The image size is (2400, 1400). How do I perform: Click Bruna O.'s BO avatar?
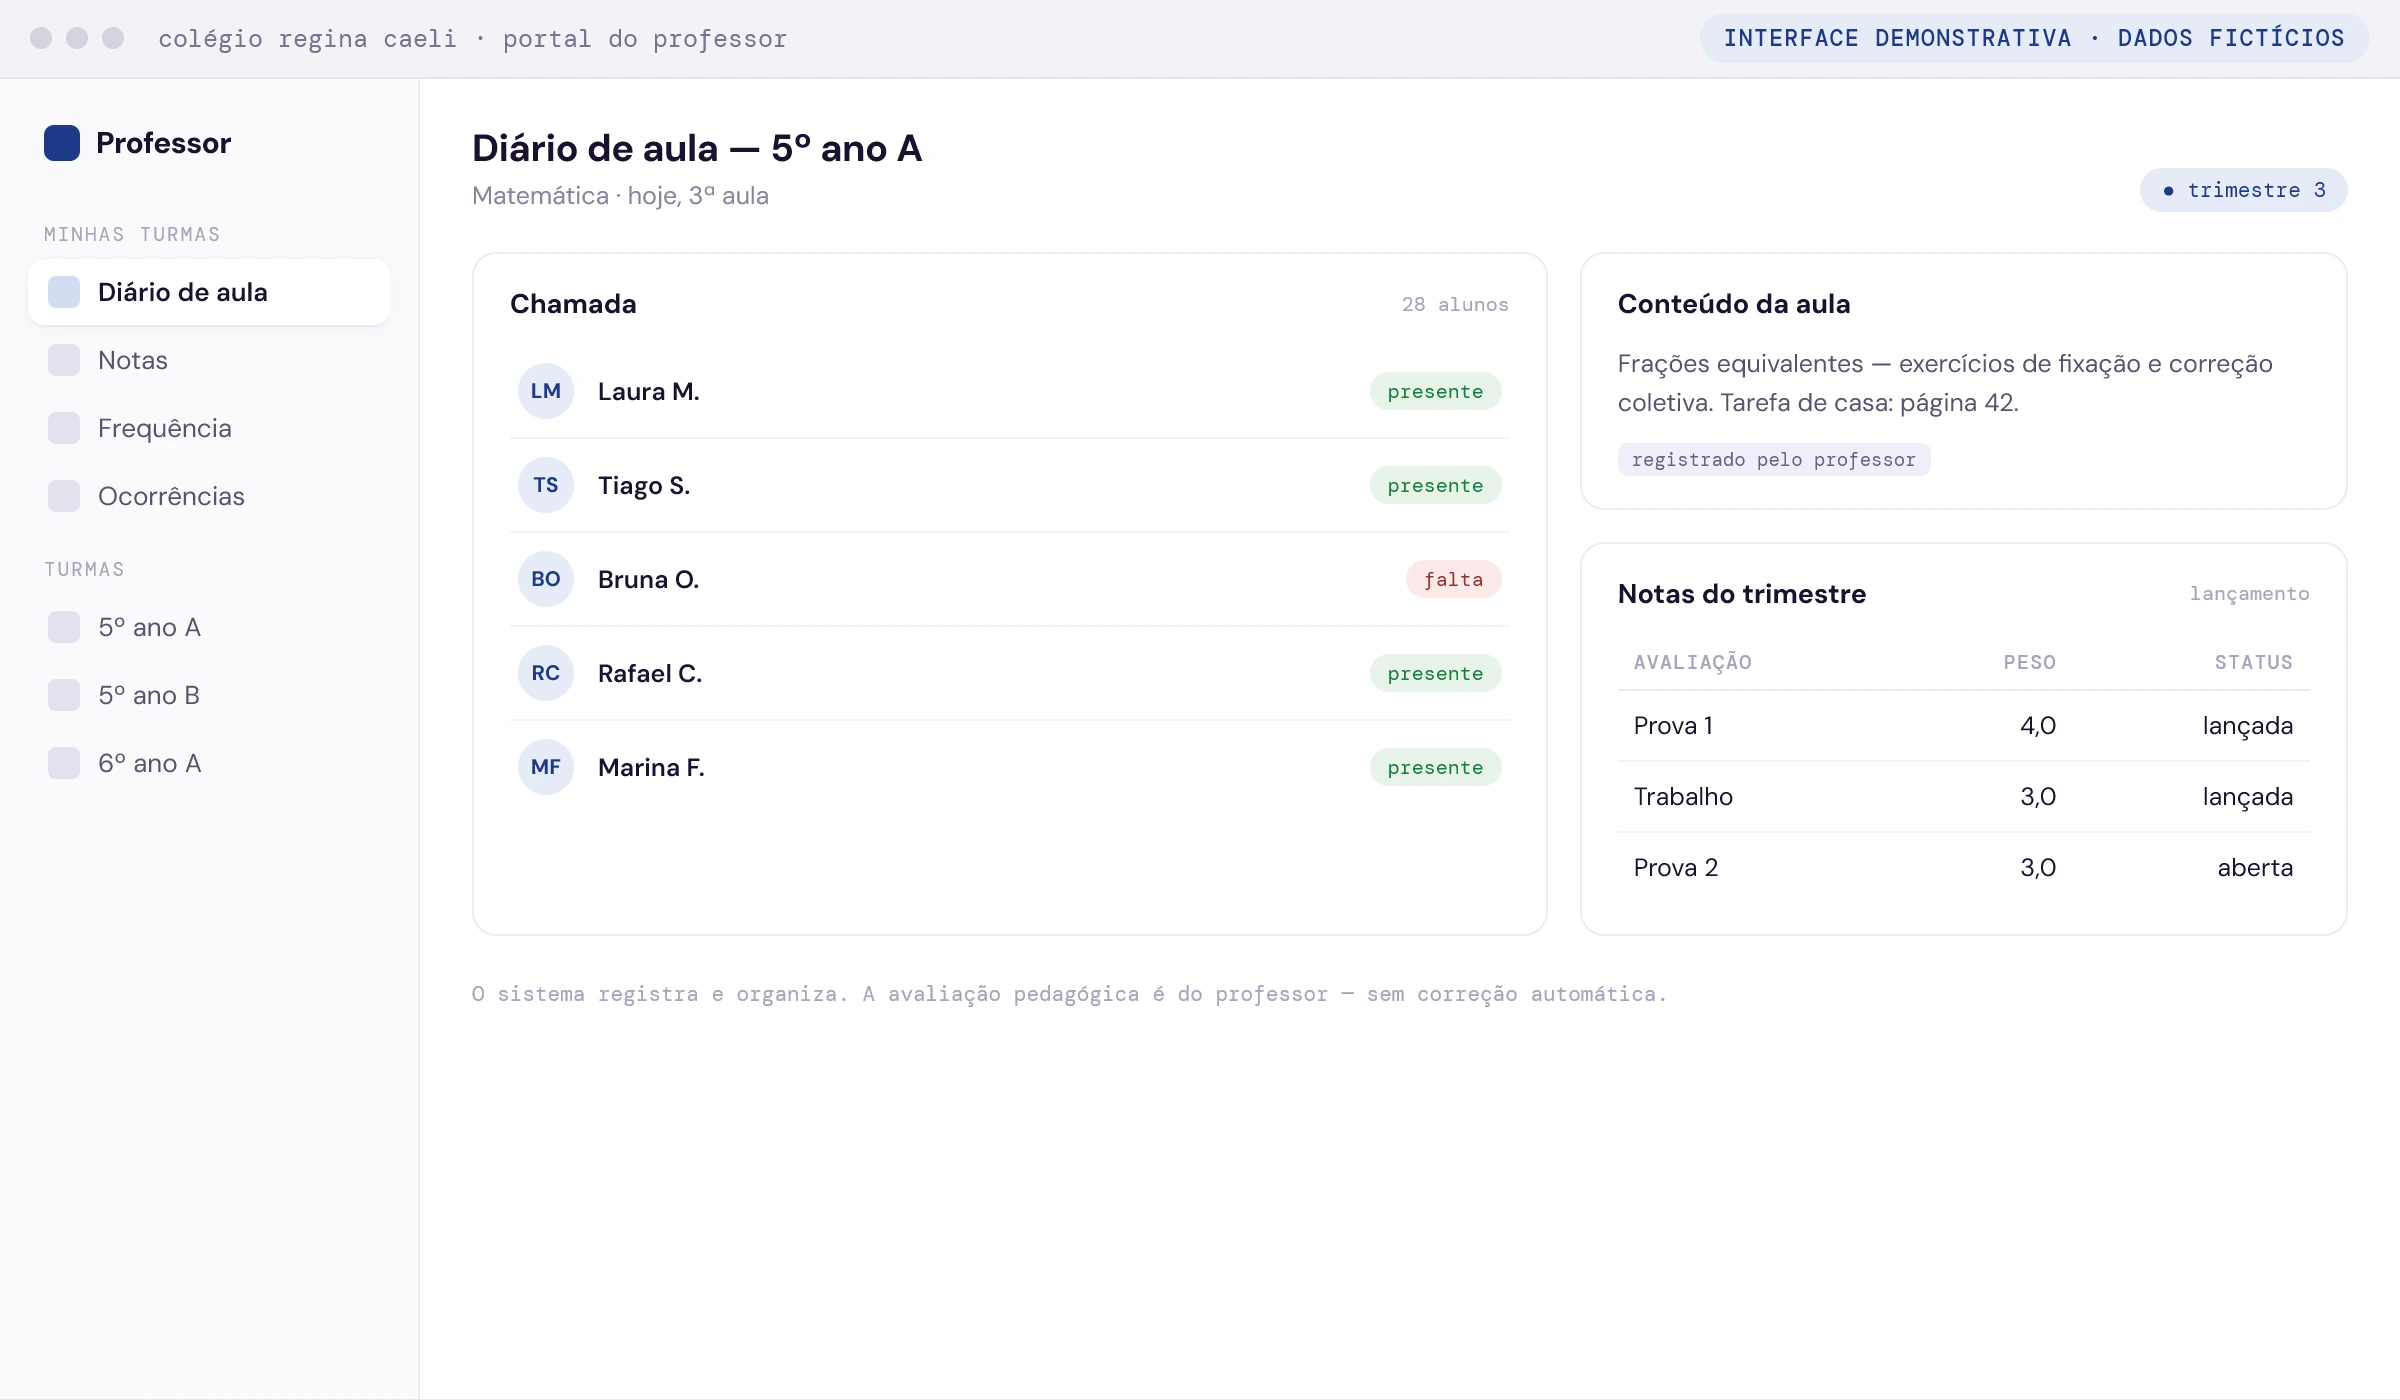pos(546,579)
